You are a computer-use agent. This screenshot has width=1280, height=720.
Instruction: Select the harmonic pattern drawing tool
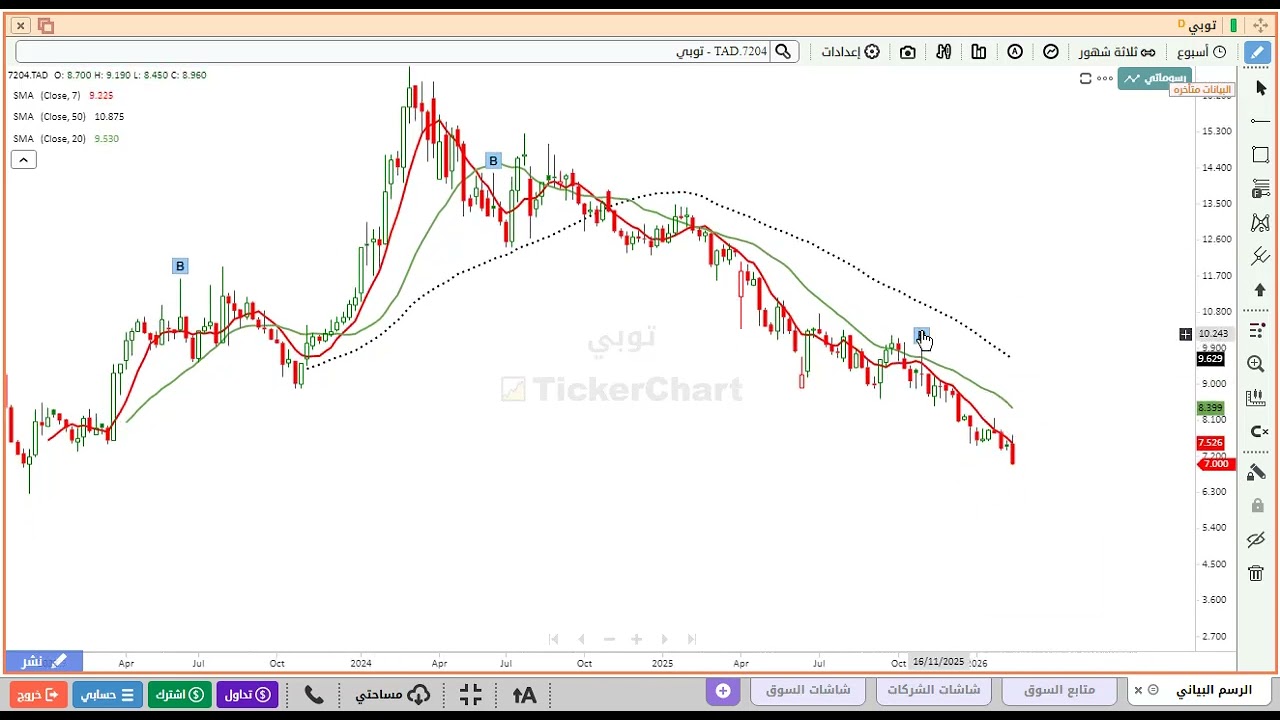(1260, 223)
